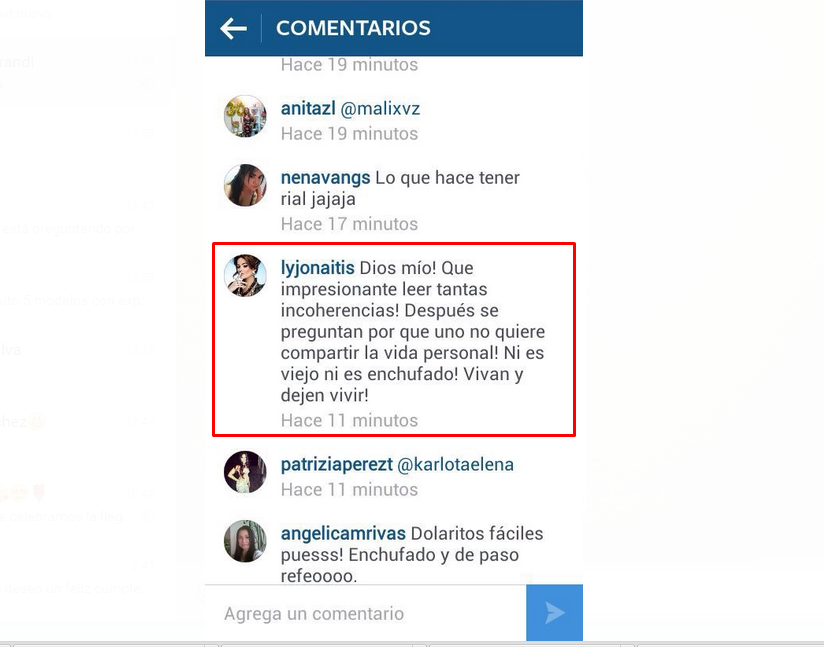Open patriziaperezt's profile picture
Screen dimensions: 824x647
click(x=245, y=471)
